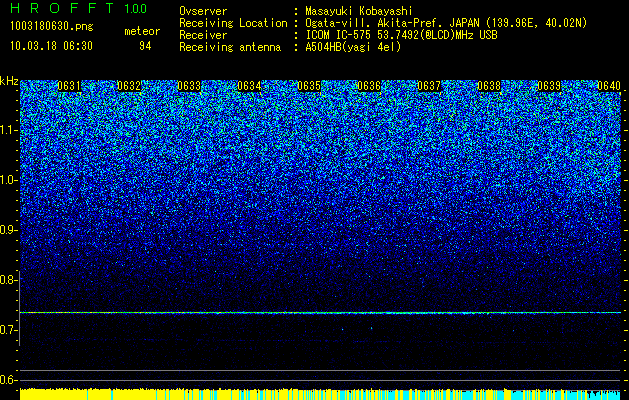Click the date stamp 10.03.18 06:30
629x400 pixels.
click(51, 46)
